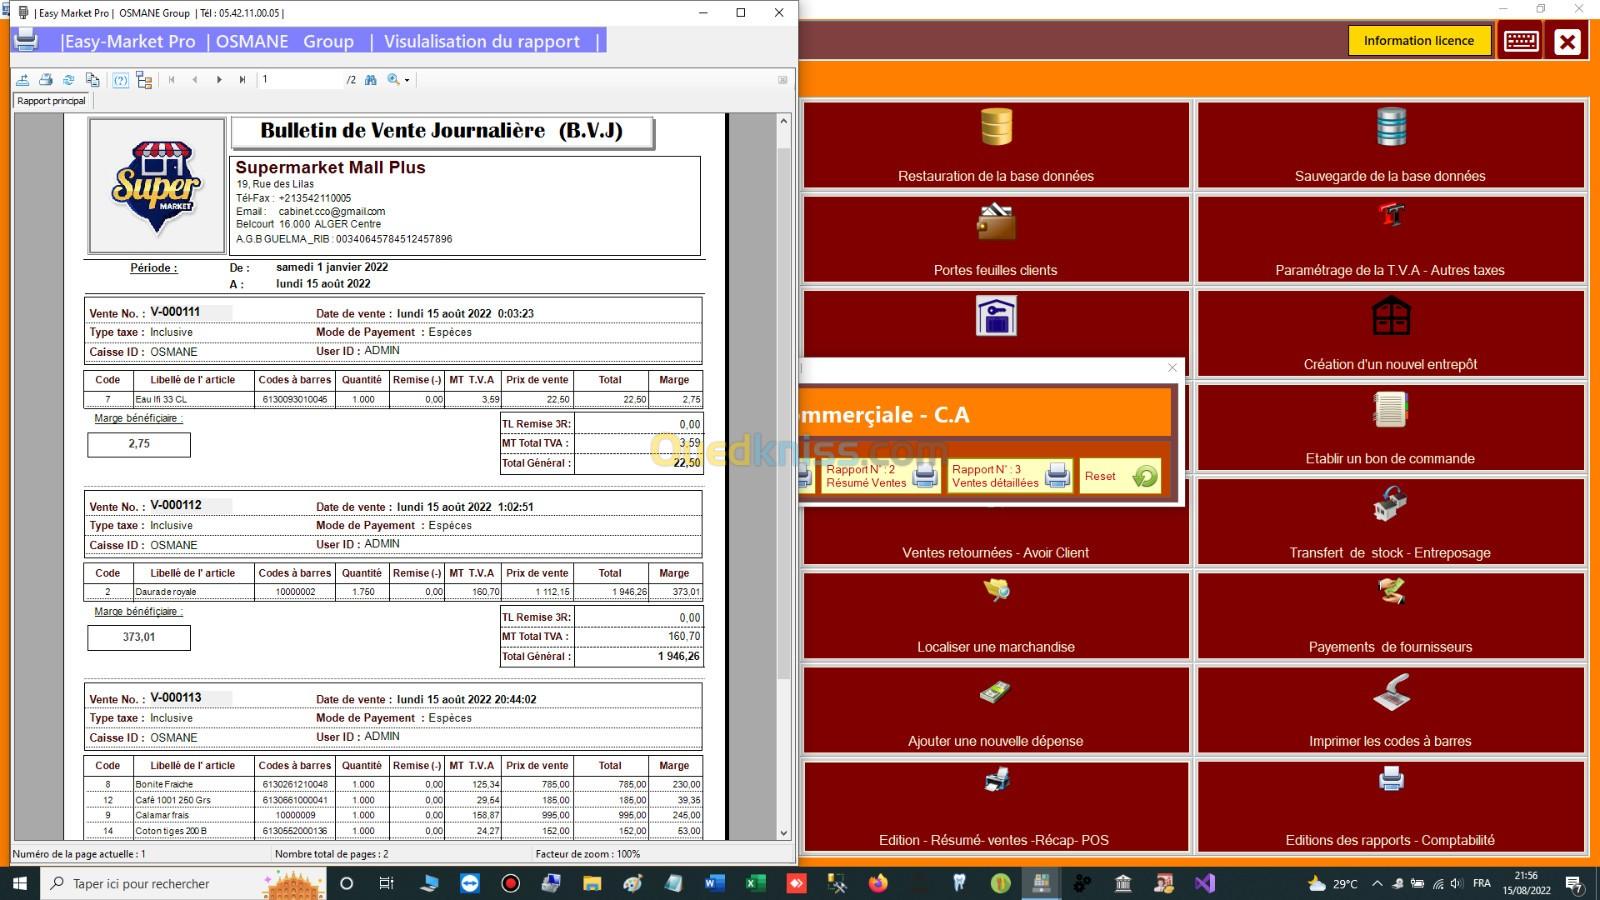Open the binoculars find text tool
Image resolution: width=1600 pixels, height=900 pixels.
pos(371,80)
